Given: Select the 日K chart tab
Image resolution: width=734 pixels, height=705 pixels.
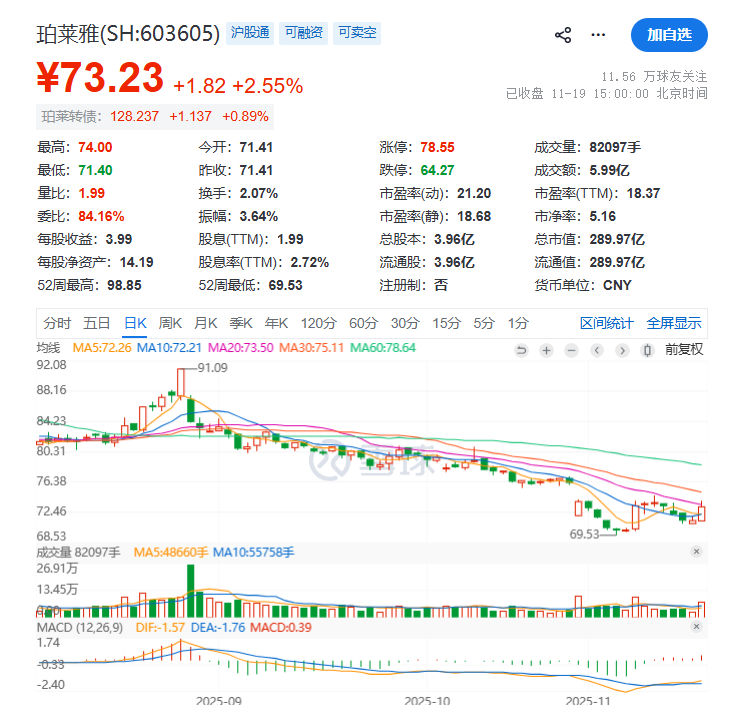Looking at the screenshot, I should 135,323.
